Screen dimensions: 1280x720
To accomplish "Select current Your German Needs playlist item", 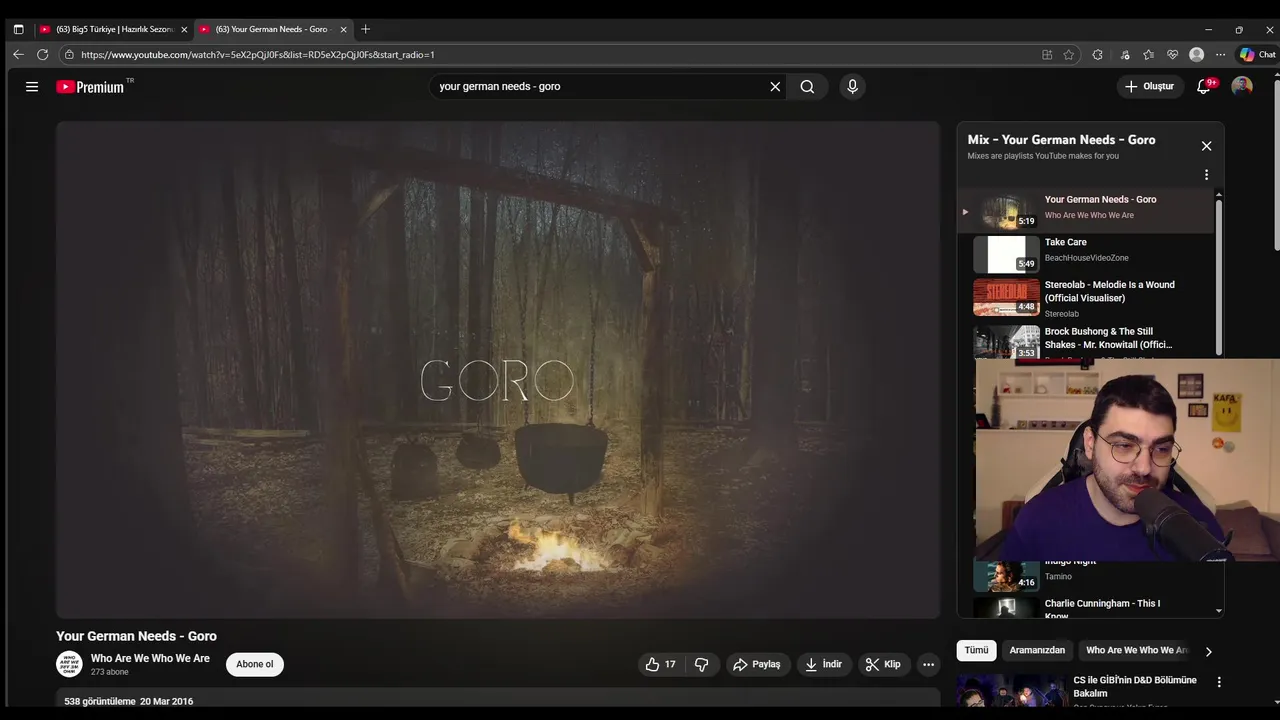I will [1084, 211].
